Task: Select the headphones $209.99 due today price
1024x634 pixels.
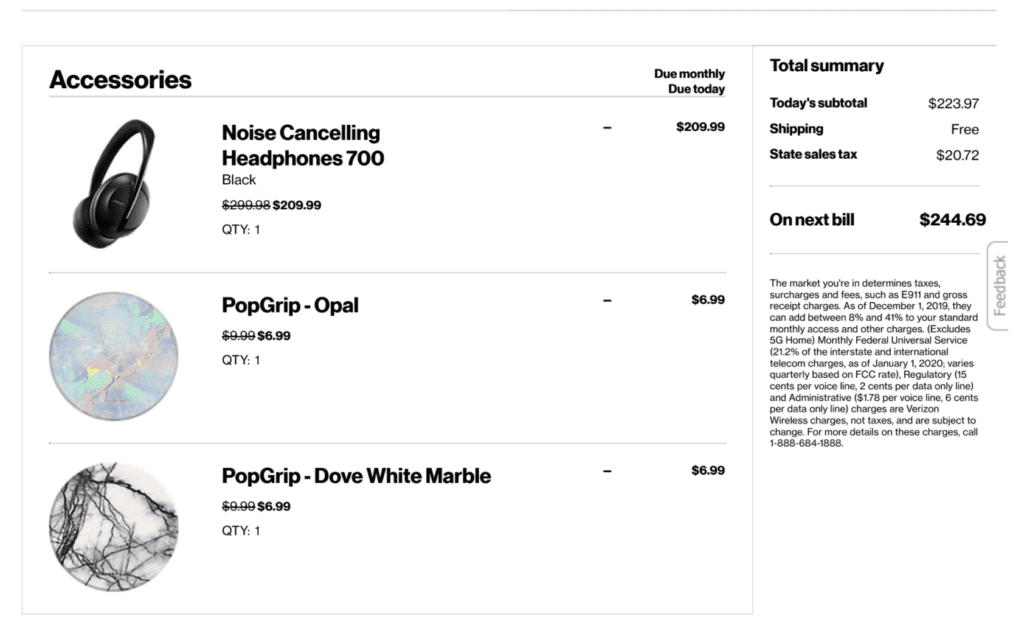Action: (x=700, y=127)
